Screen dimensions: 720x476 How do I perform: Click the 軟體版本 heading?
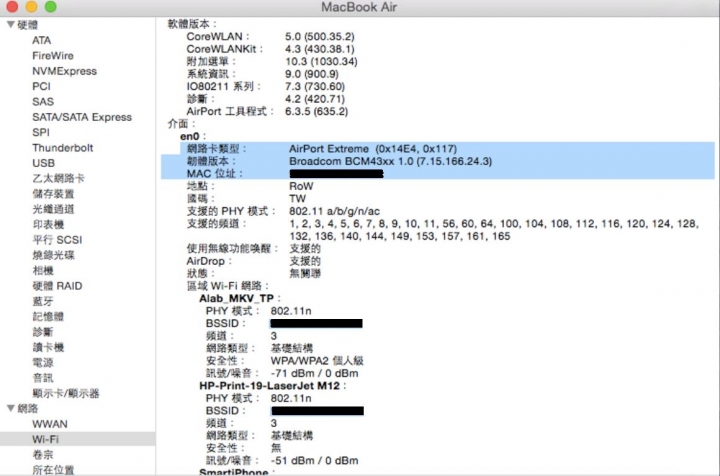click(191, 24)
